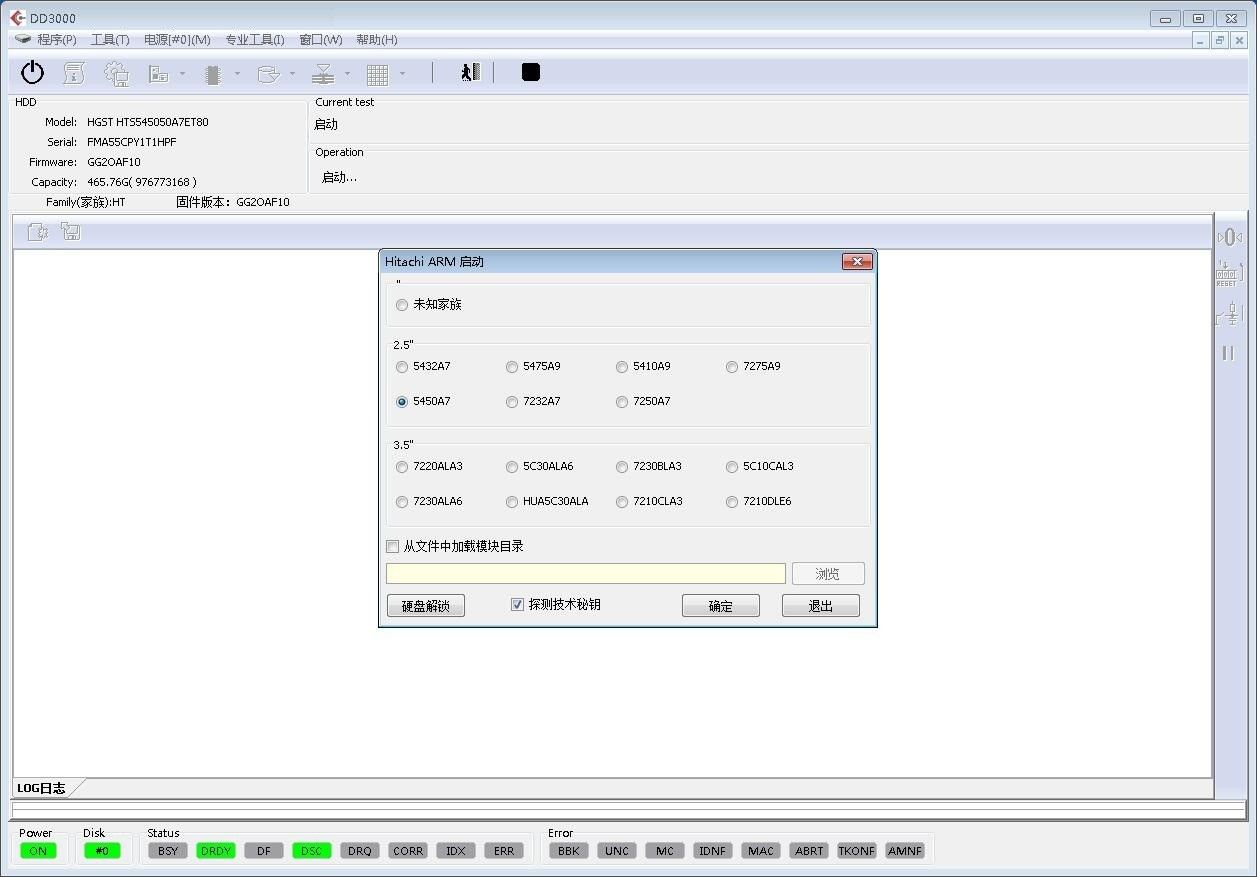Image resolution: width=1257 pixels, height=877 pixels.
Task: Choose the 5C30ALA6 radio button
Action: (x=512, y=467)
